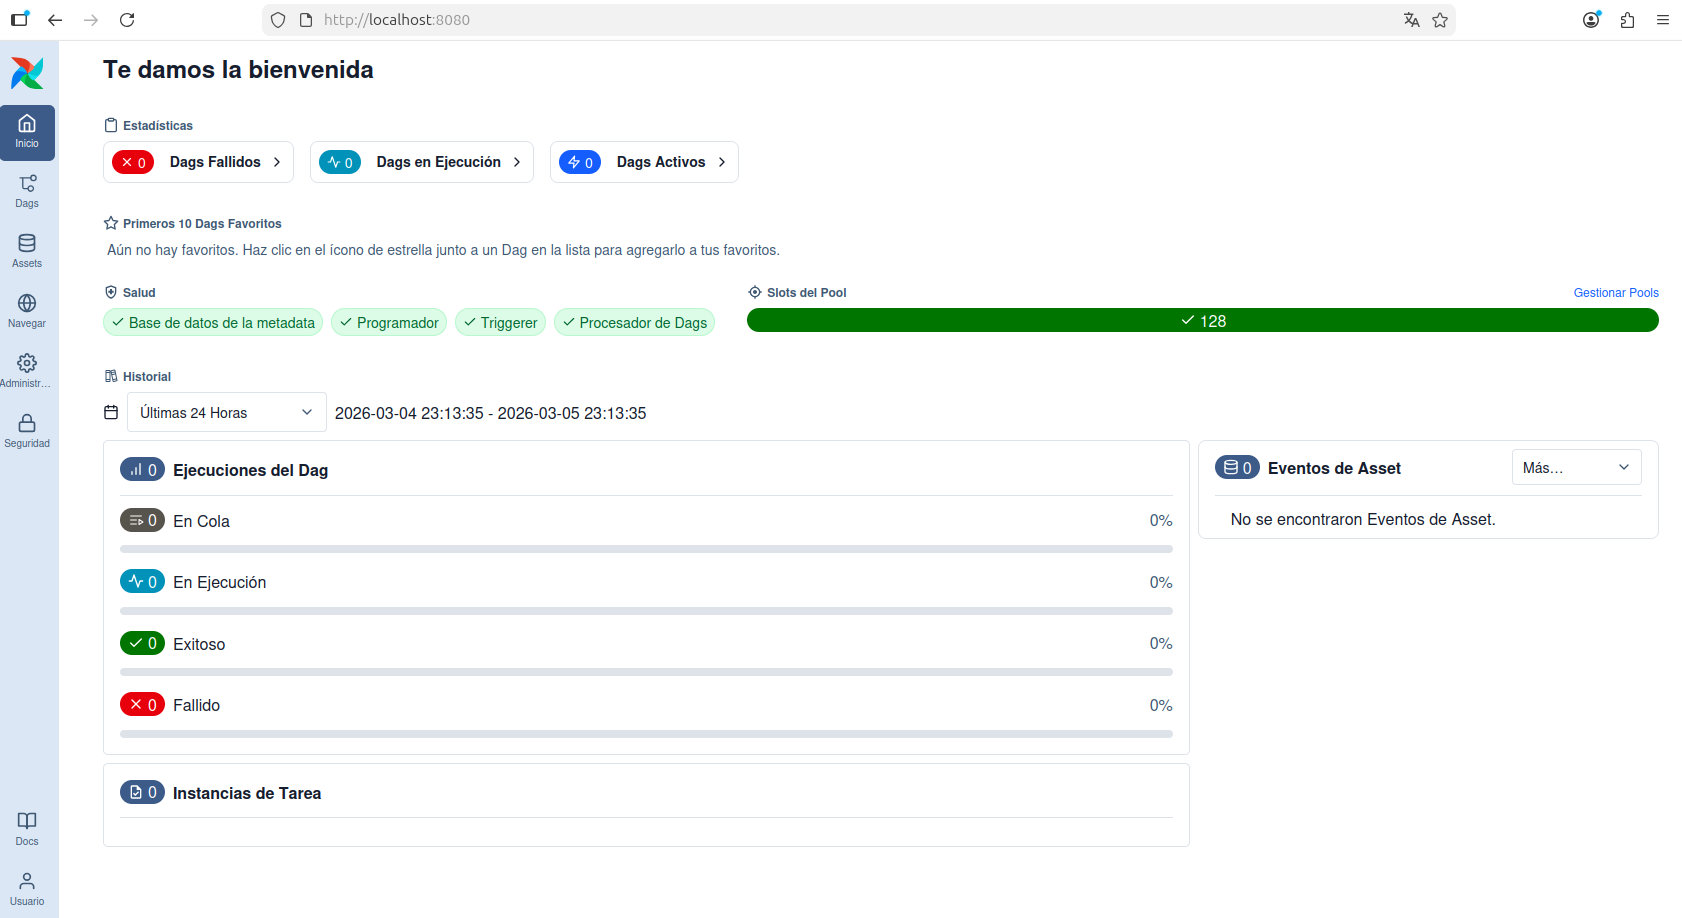This screenshot has width=1682, height=918.
Task: Expand the Más... dropdown in Eventos de Asset
Action: click(x=1575, y=468)
